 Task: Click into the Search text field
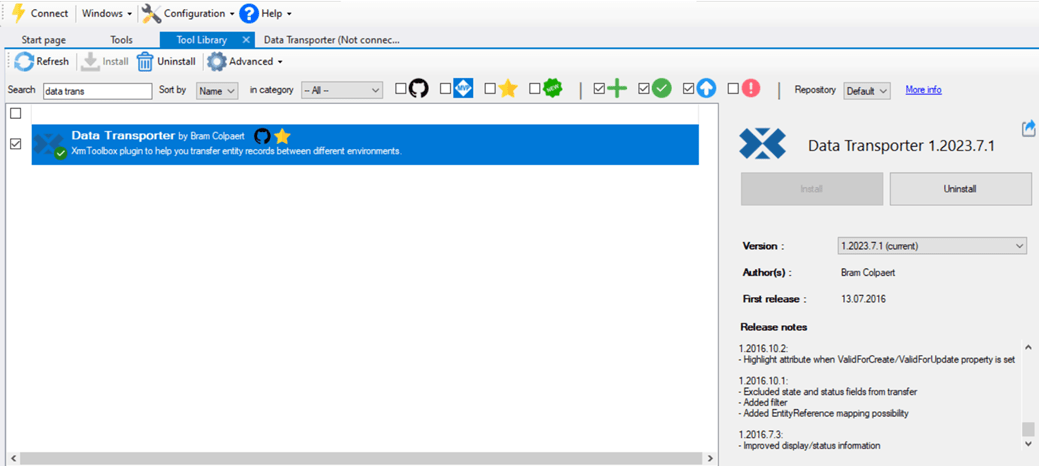[x=97, y=90]
